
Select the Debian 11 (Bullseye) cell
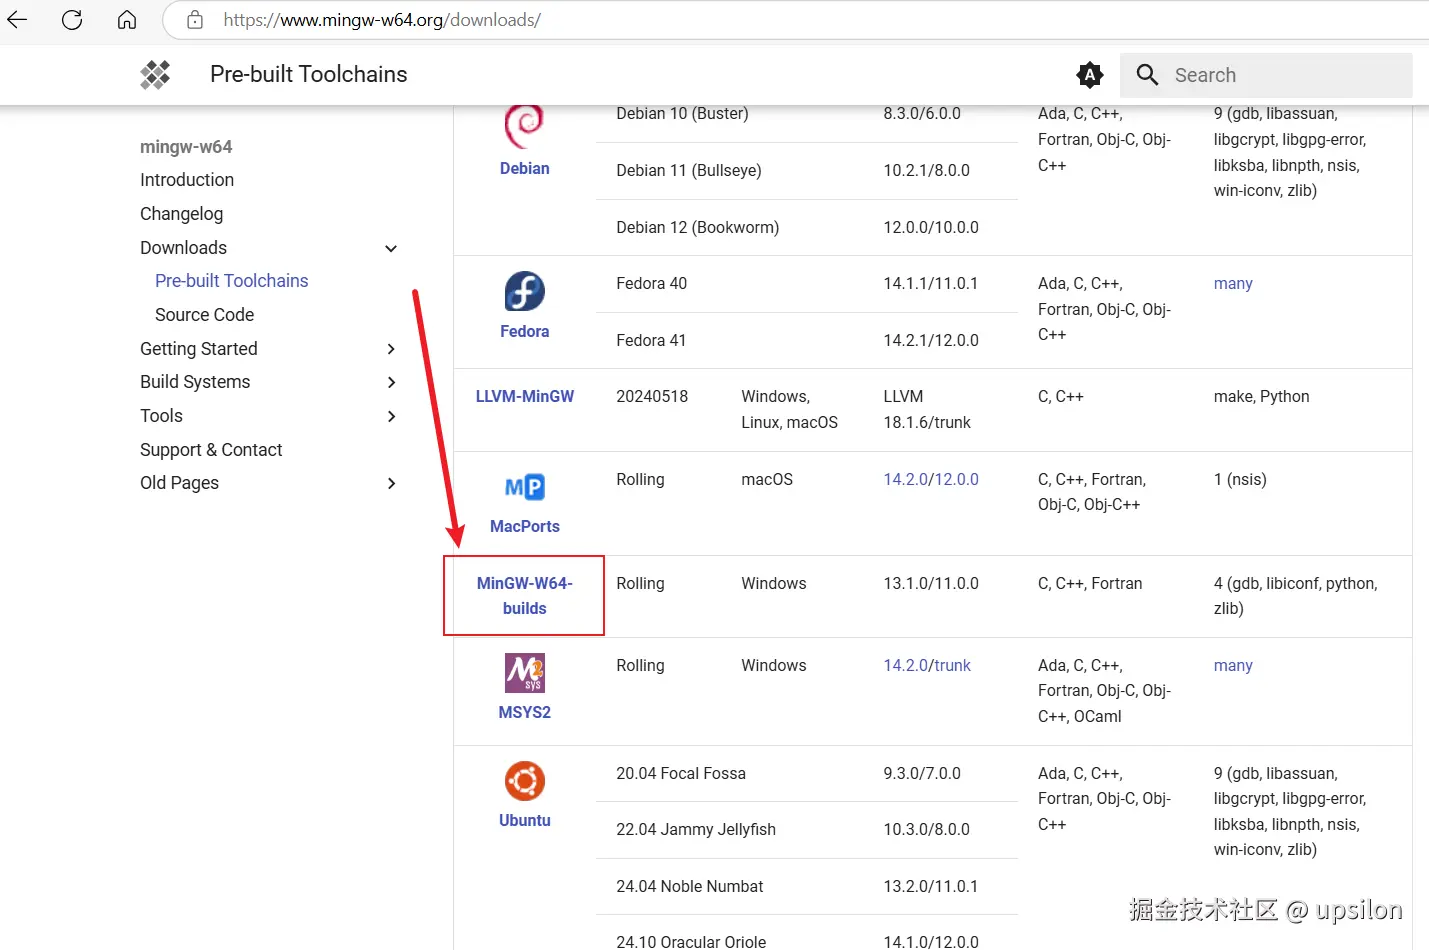[x=689, y=171]
